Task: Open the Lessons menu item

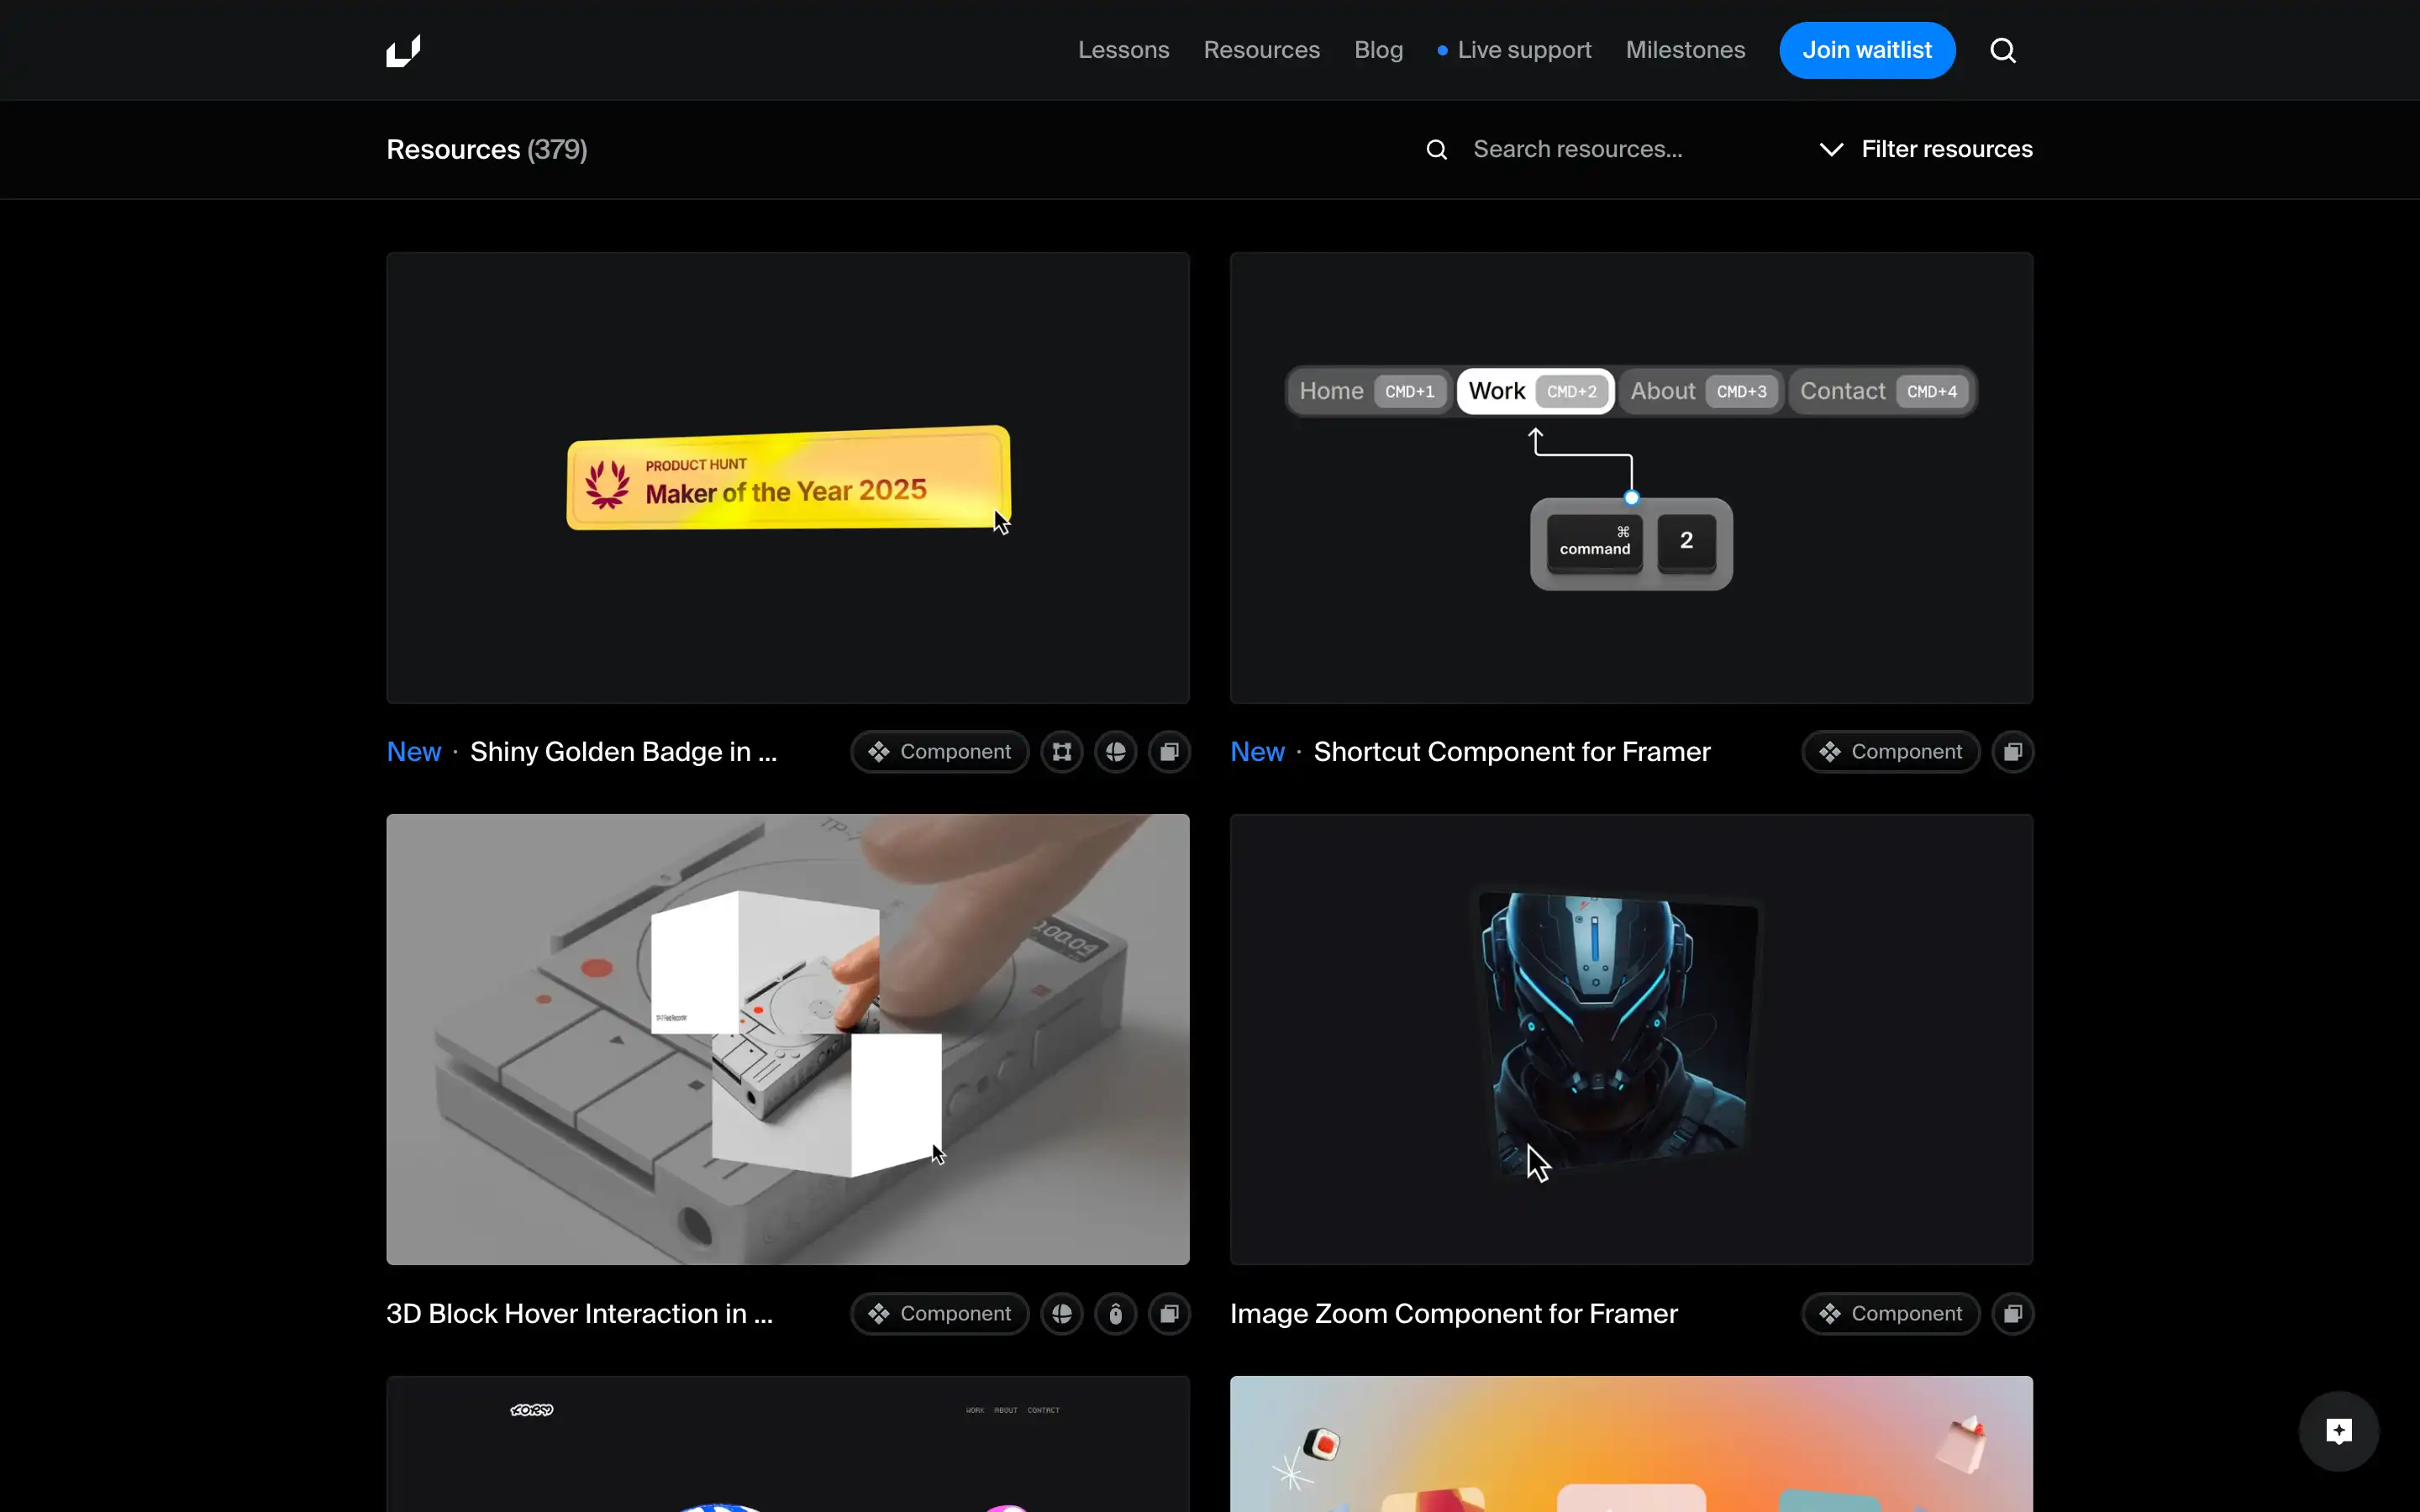Action: click(1123, 50)
